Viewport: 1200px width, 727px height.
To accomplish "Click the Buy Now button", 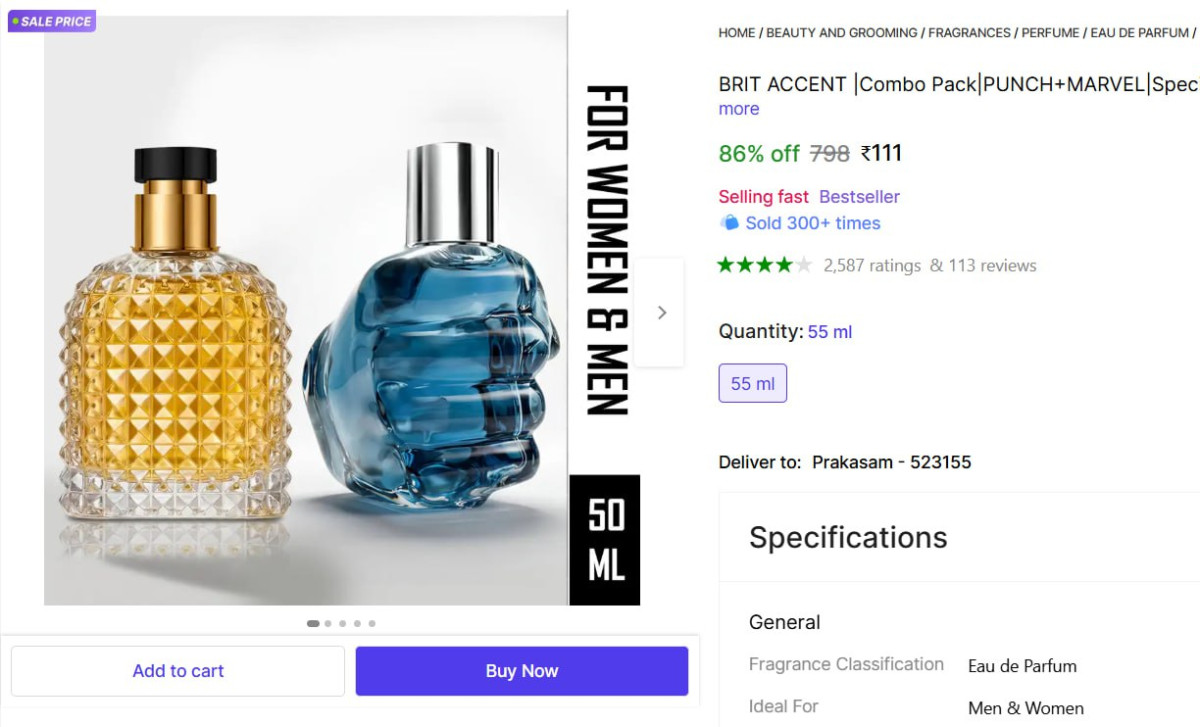I will pyautogui.click(x=522, y=671).
